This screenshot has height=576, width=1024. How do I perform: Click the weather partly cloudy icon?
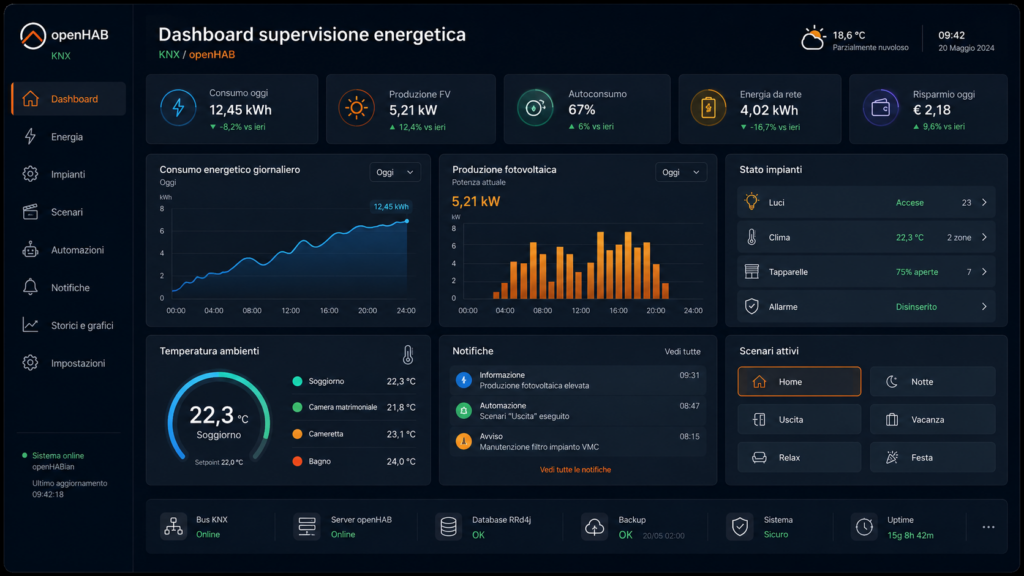pos(813,39)
